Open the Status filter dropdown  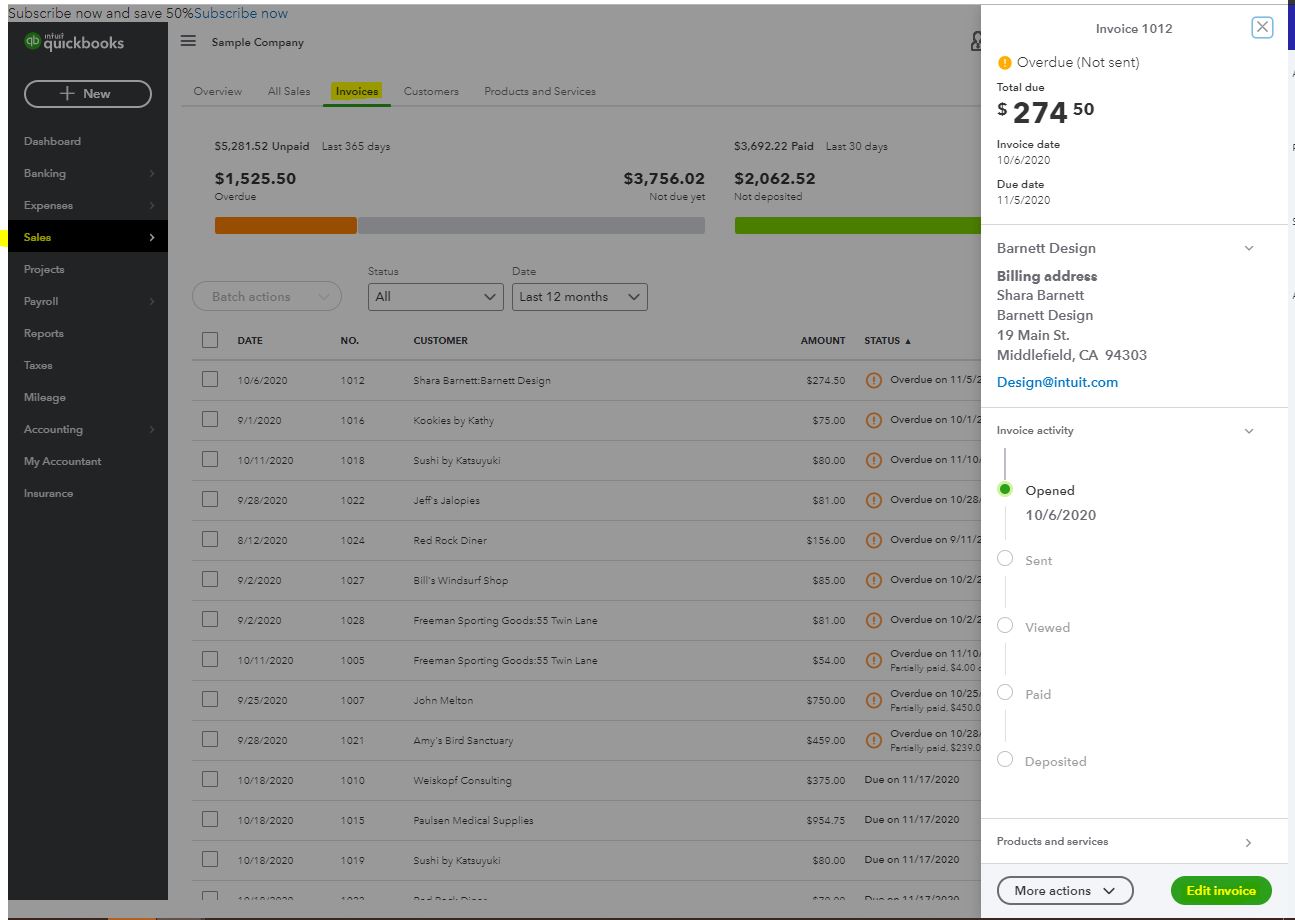point(435,297)
